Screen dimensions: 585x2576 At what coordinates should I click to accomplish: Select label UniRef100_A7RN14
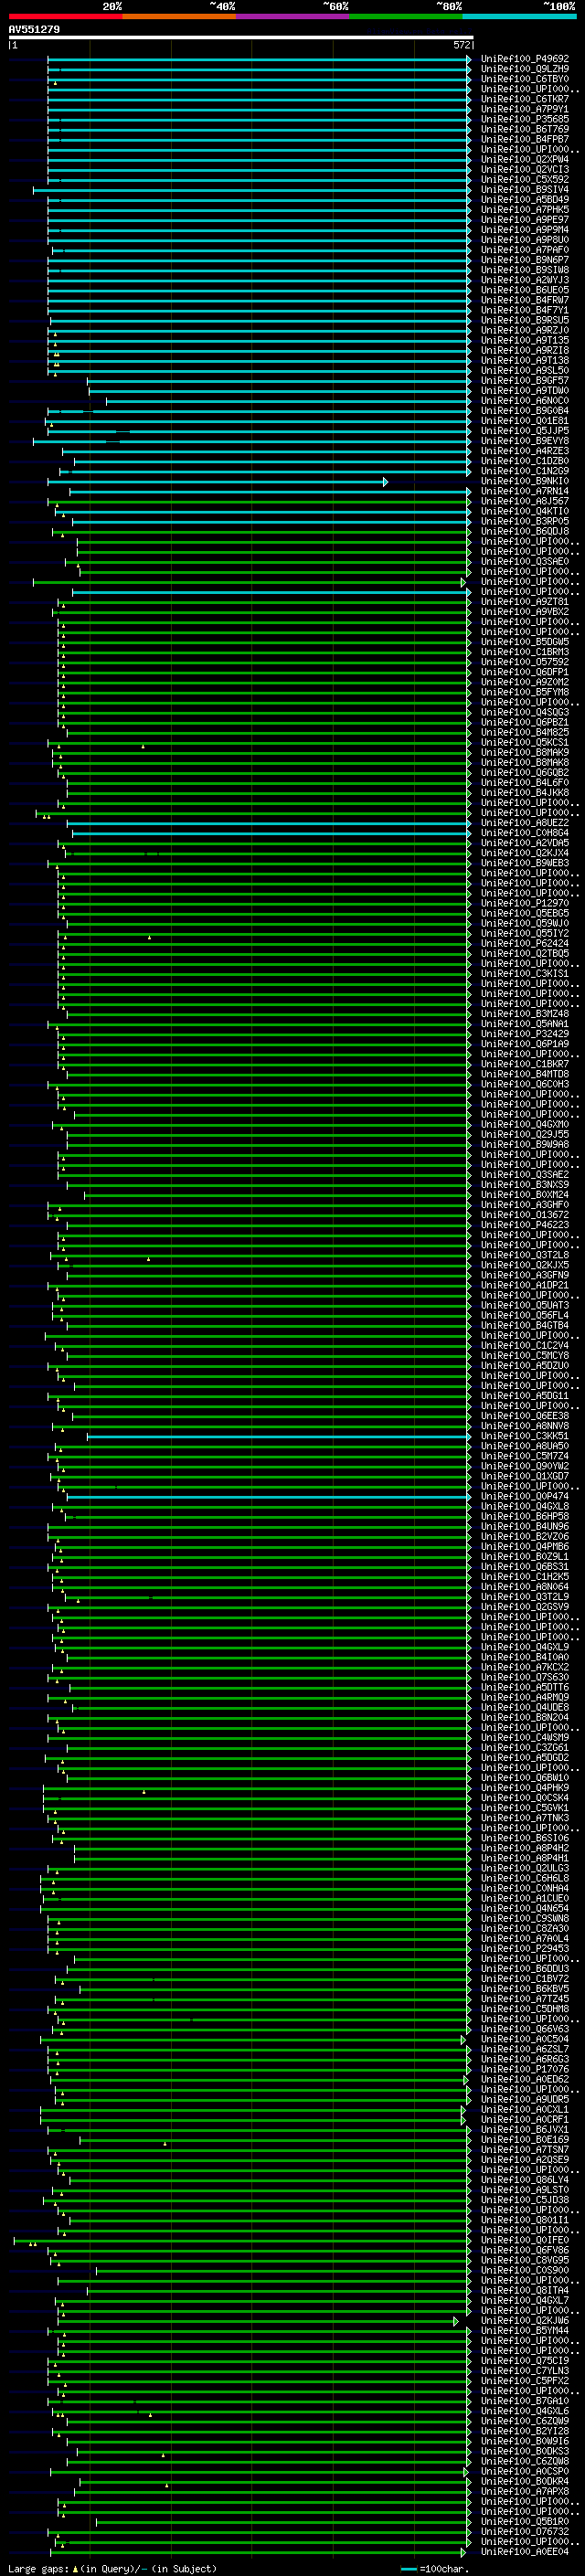click(x=525, y=491)
